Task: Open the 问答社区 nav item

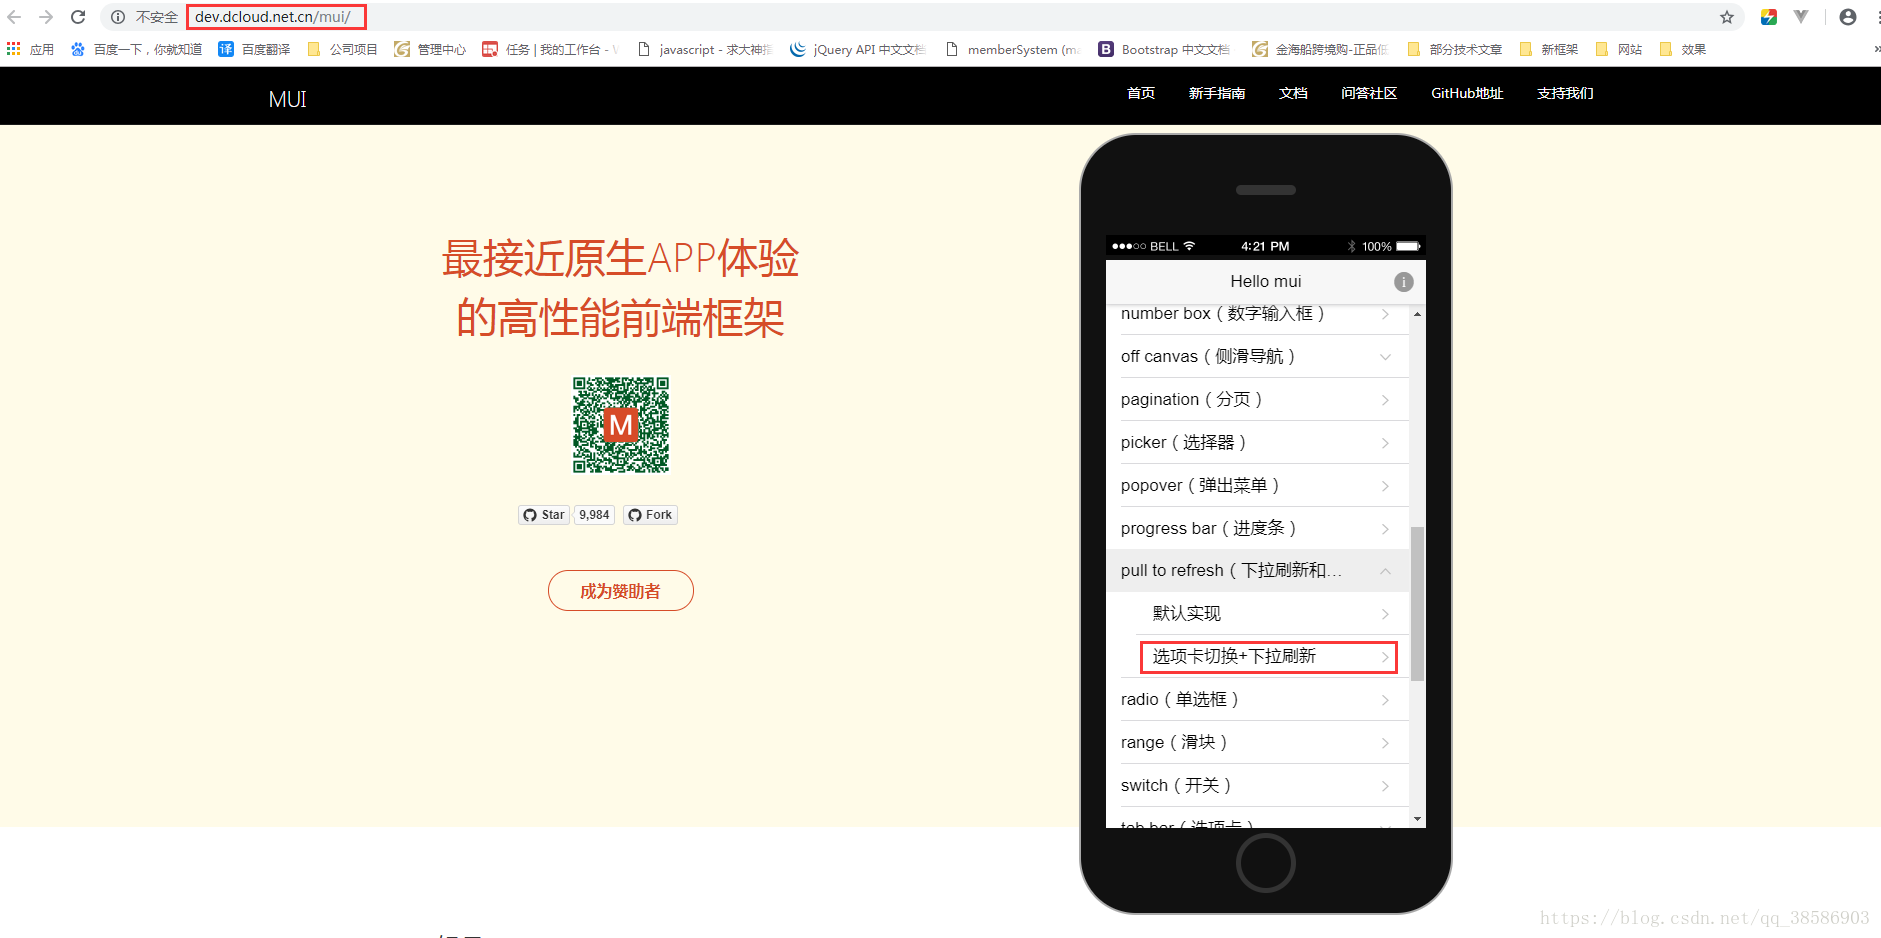Action: 1369,93
